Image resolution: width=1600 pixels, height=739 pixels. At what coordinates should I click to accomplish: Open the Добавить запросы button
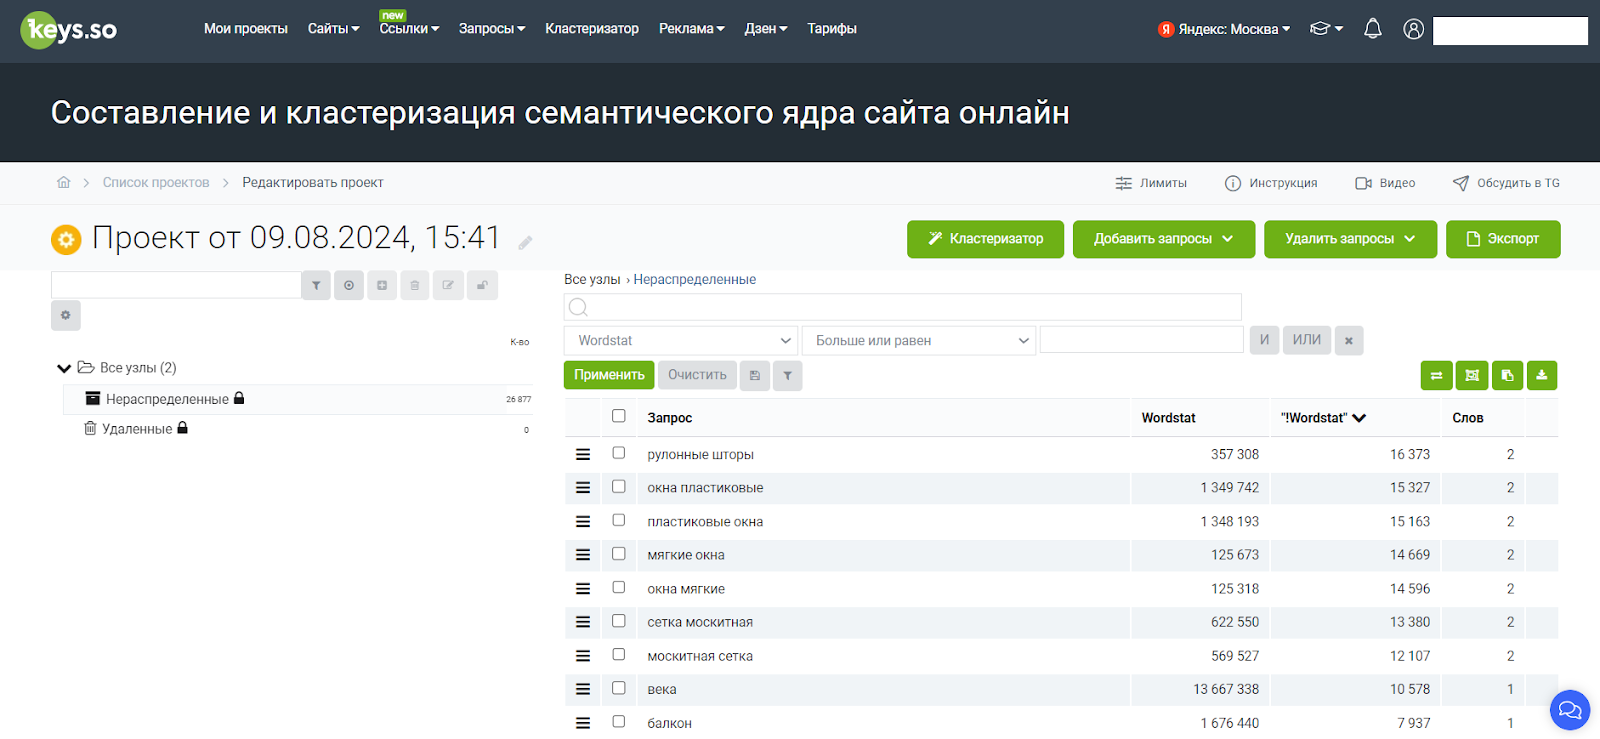point(1164,239)
